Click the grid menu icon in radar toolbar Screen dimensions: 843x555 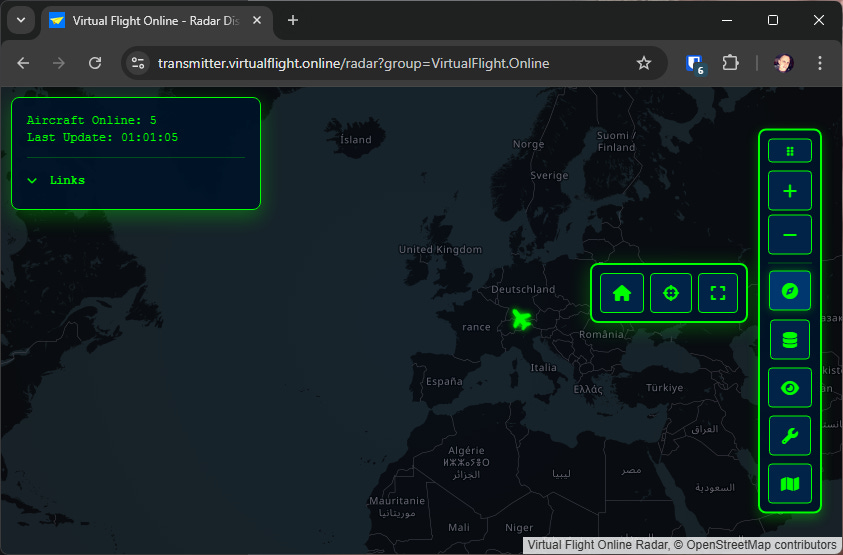coord(790,151)
